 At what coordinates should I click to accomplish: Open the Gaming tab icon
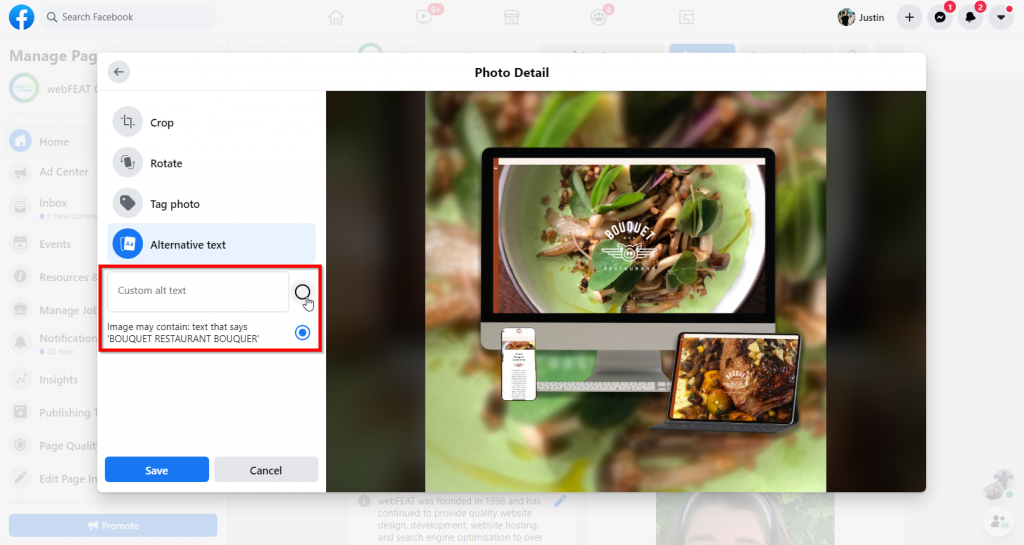pyautogui.click(x=686, y=17)
